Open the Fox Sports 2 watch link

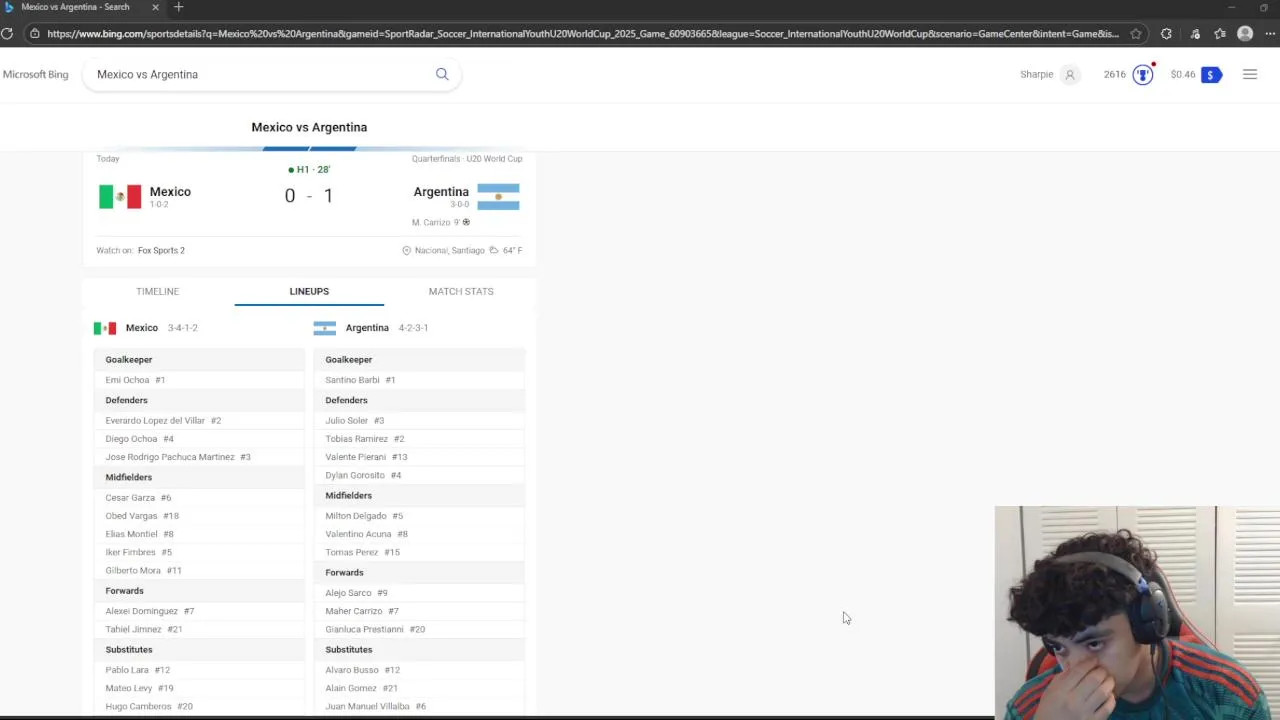161,250
